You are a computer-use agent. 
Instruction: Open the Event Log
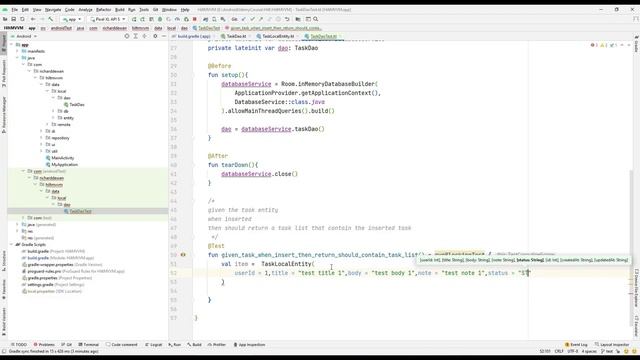[x=576, y=345]
